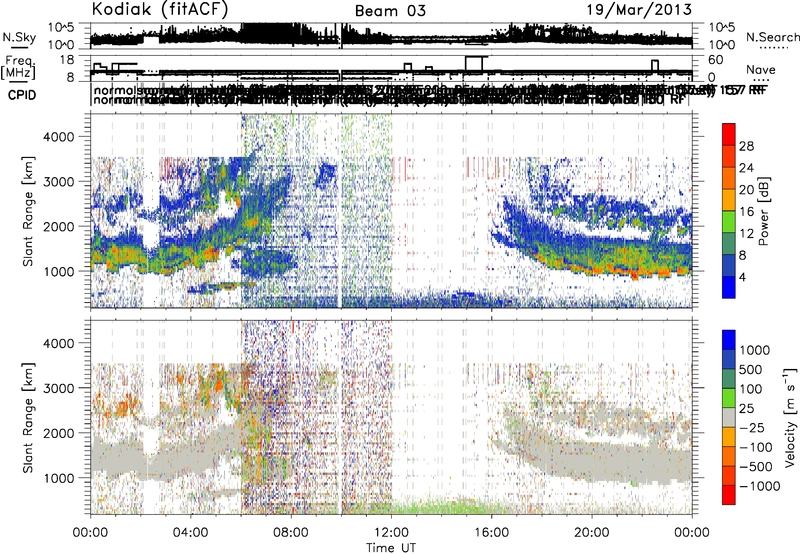Click 'Slant Range [km]' label of power panel

28,211
